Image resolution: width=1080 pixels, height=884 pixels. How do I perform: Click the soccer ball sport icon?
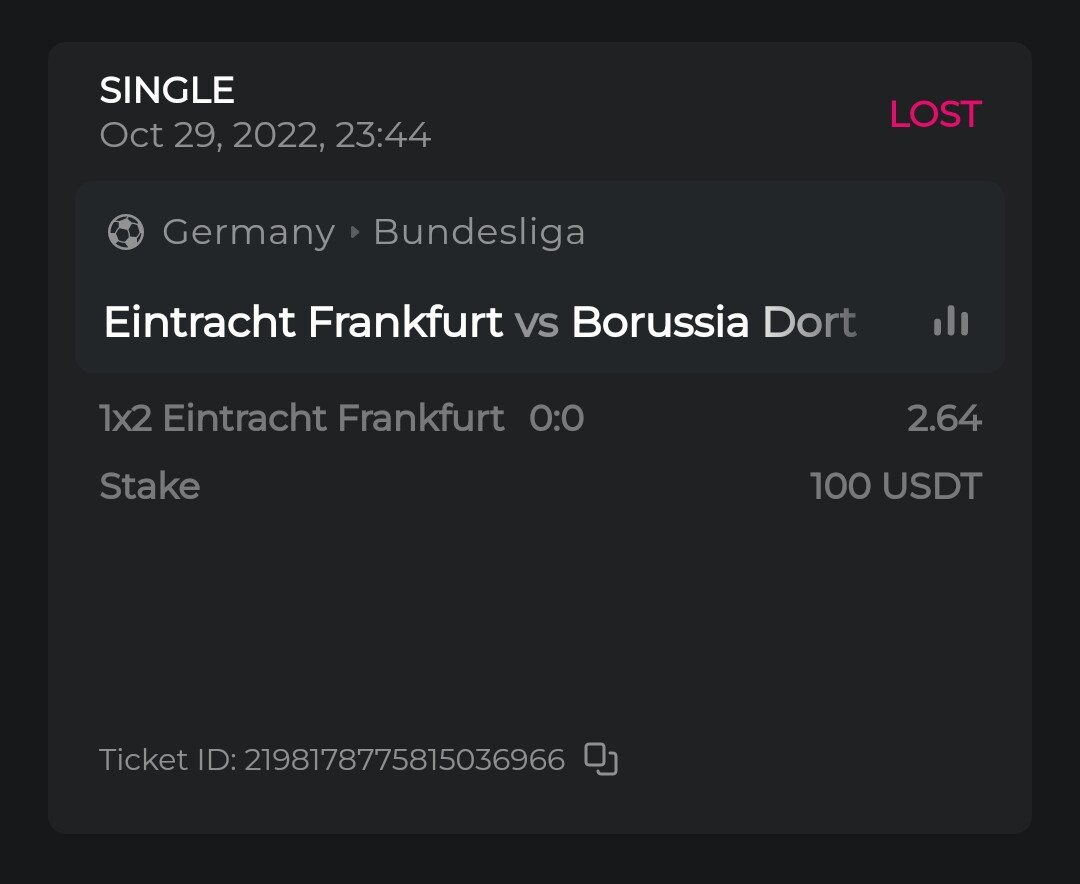[x=126, y=232]
